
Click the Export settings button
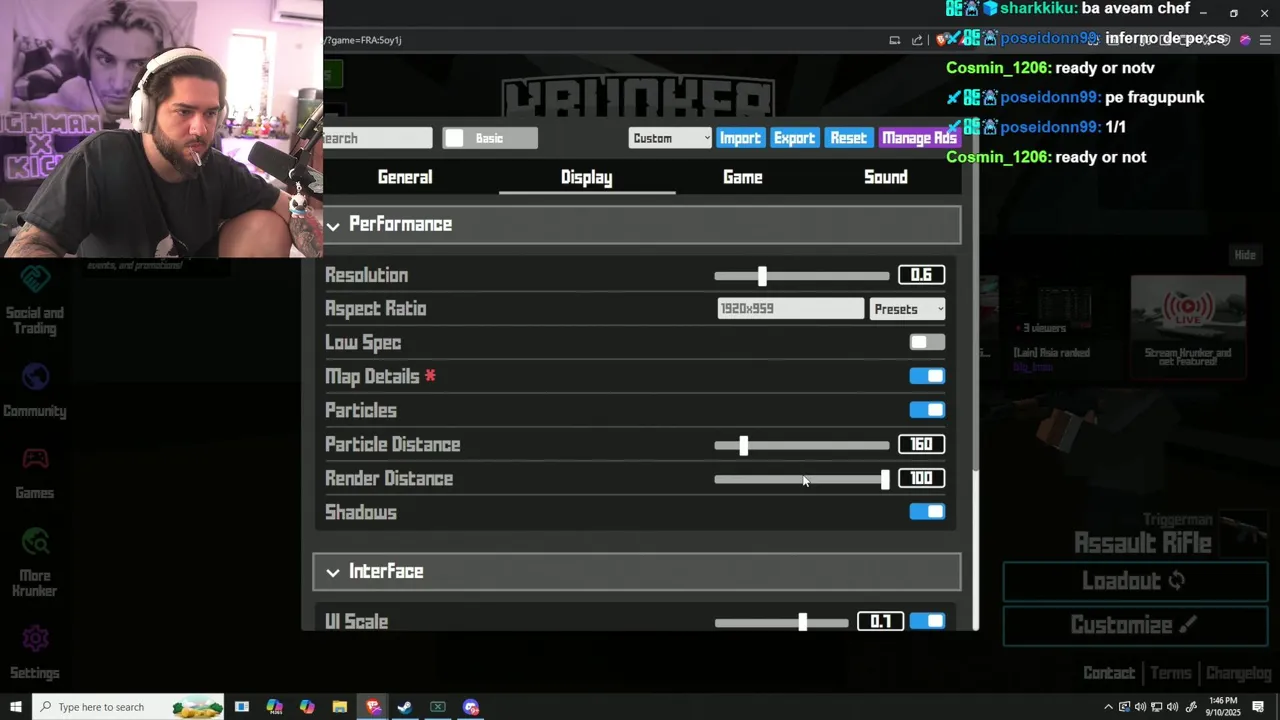(x=794, y=138)
